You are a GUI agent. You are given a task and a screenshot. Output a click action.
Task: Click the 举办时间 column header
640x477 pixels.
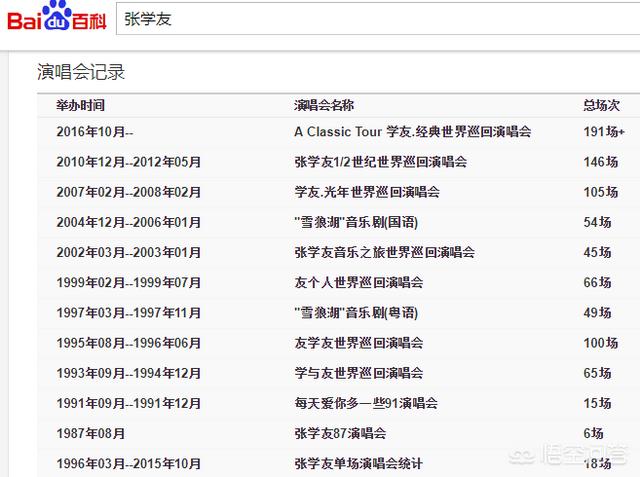click(80, 105)
